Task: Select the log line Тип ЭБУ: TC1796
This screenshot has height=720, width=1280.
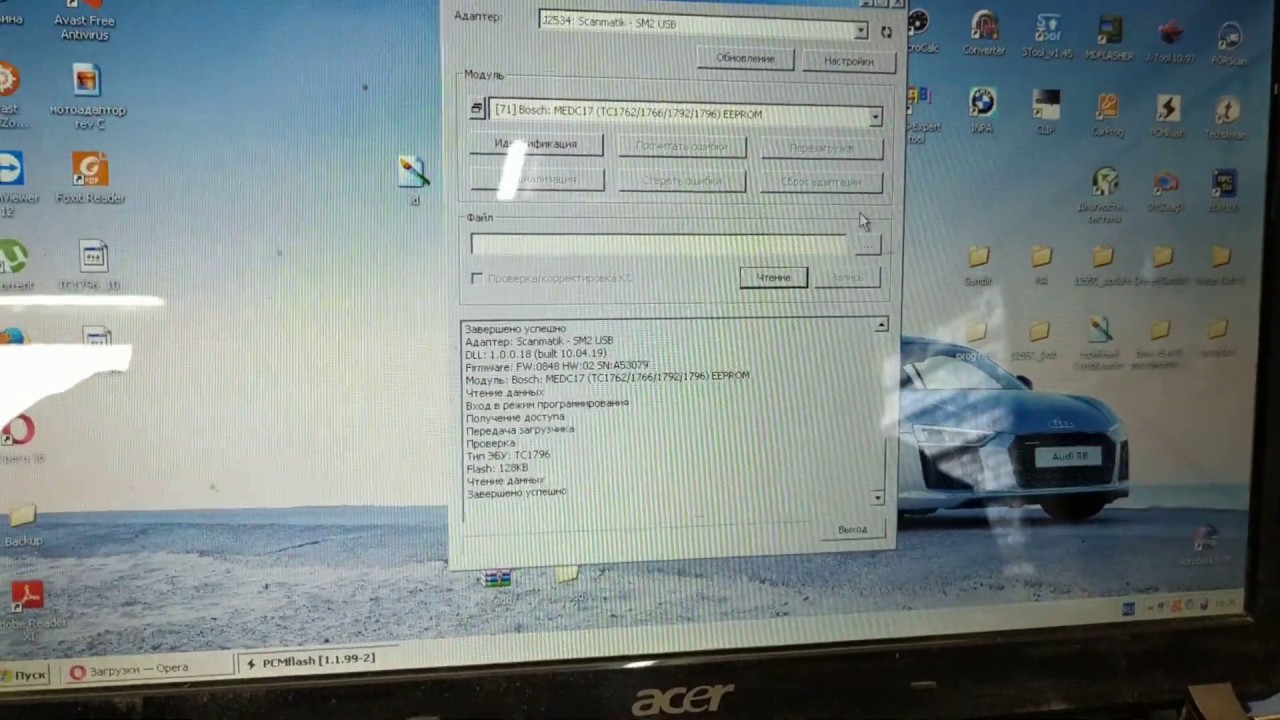Action: 508,455
